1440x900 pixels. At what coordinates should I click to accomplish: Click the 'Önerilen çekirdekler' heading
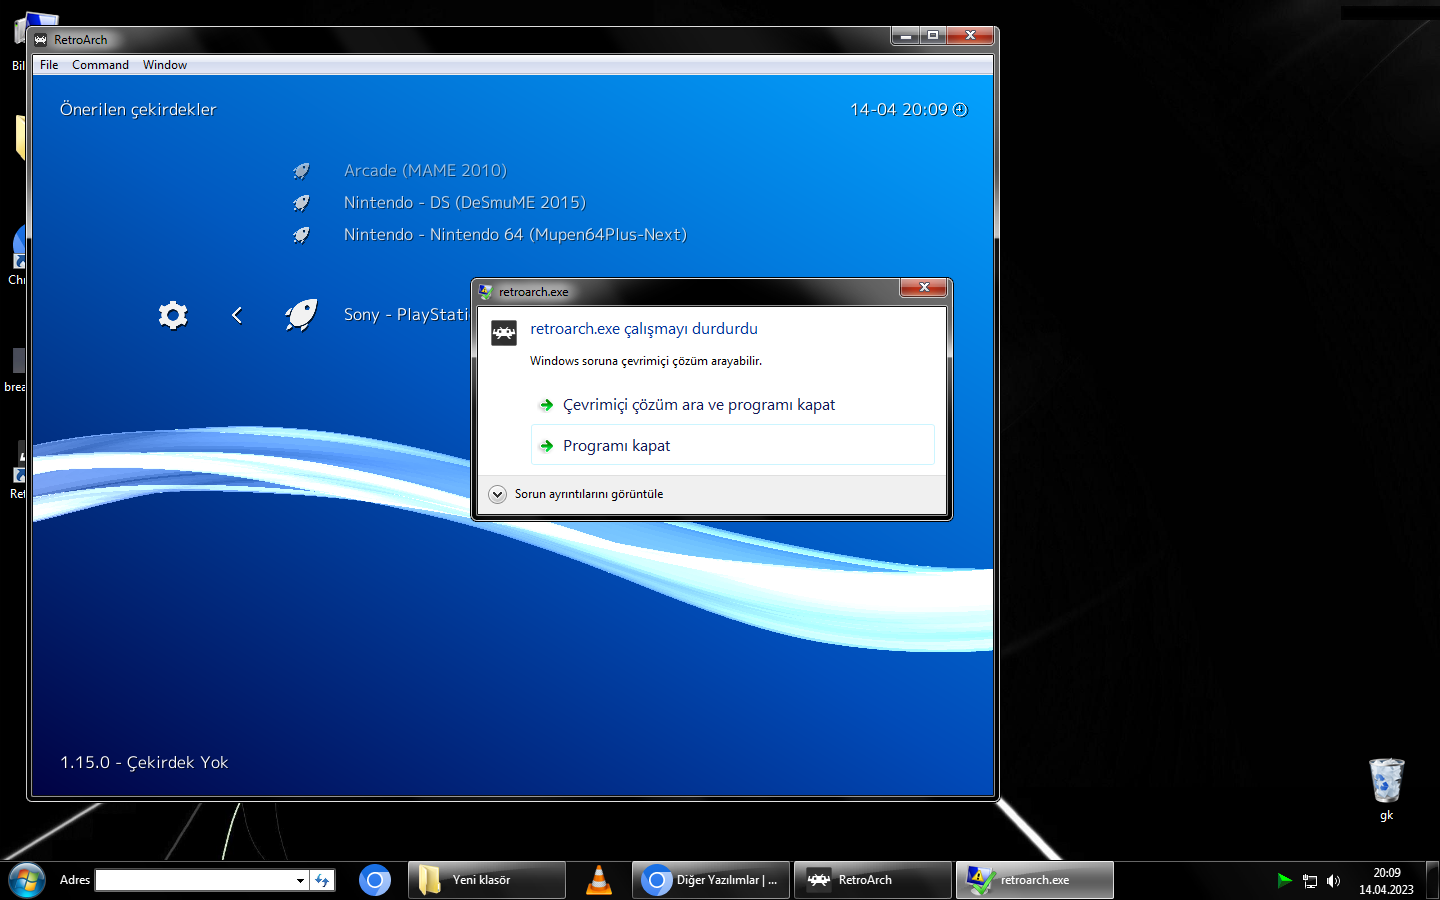[138, 110]
